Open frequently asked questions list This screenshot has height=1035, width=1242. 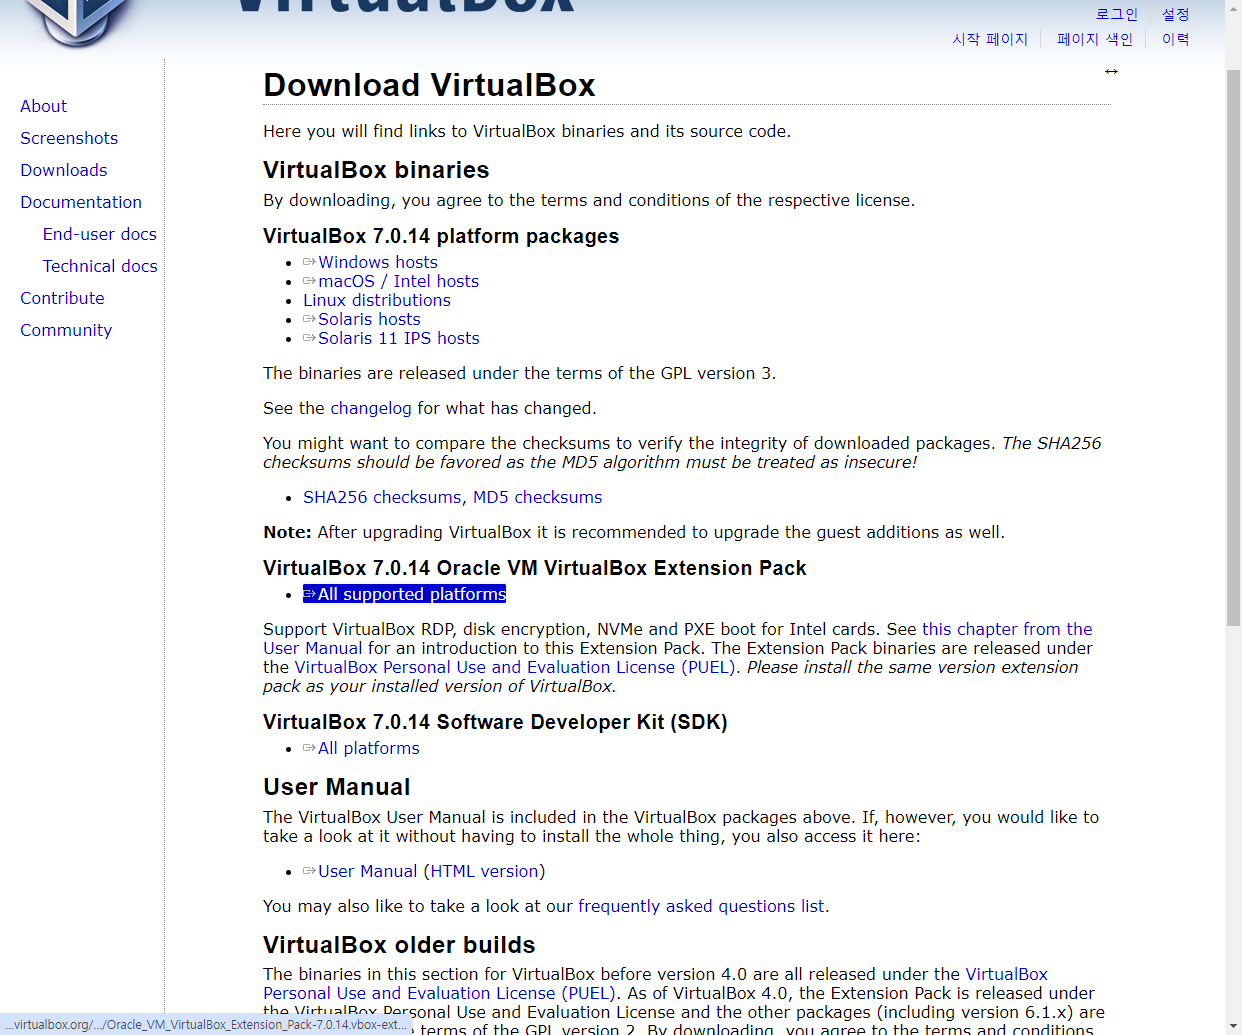click(701, 906)
